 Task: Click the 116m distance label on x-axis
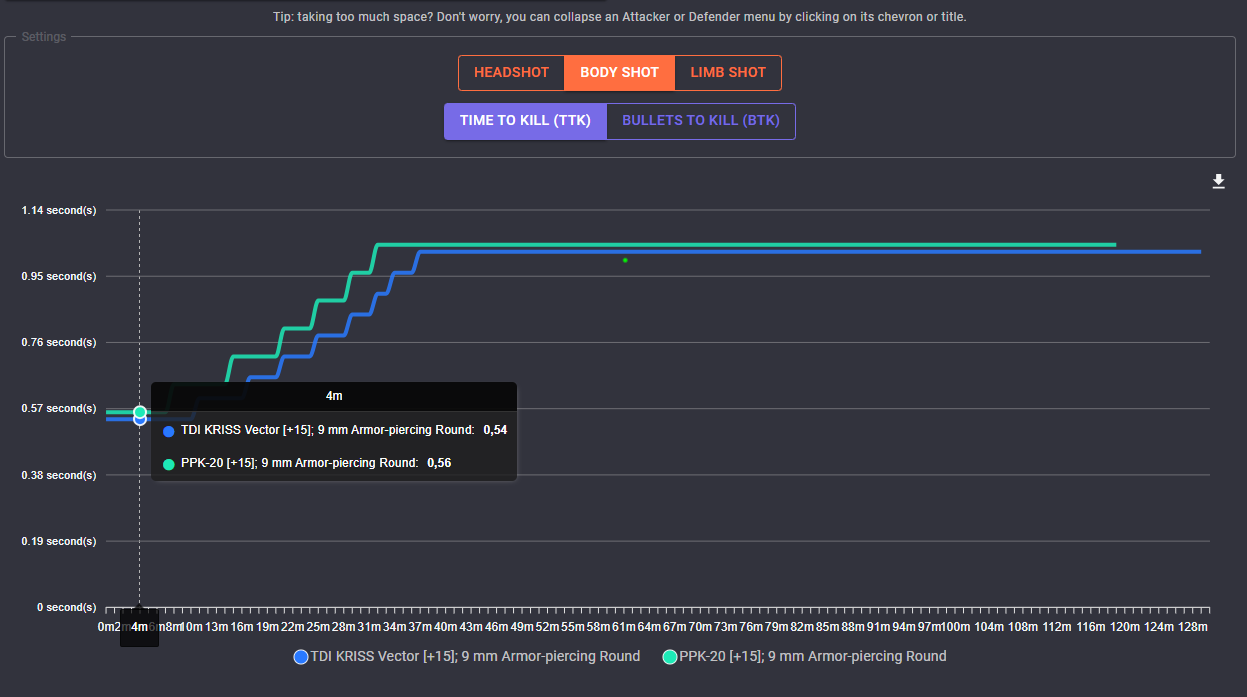(1092, 627)
